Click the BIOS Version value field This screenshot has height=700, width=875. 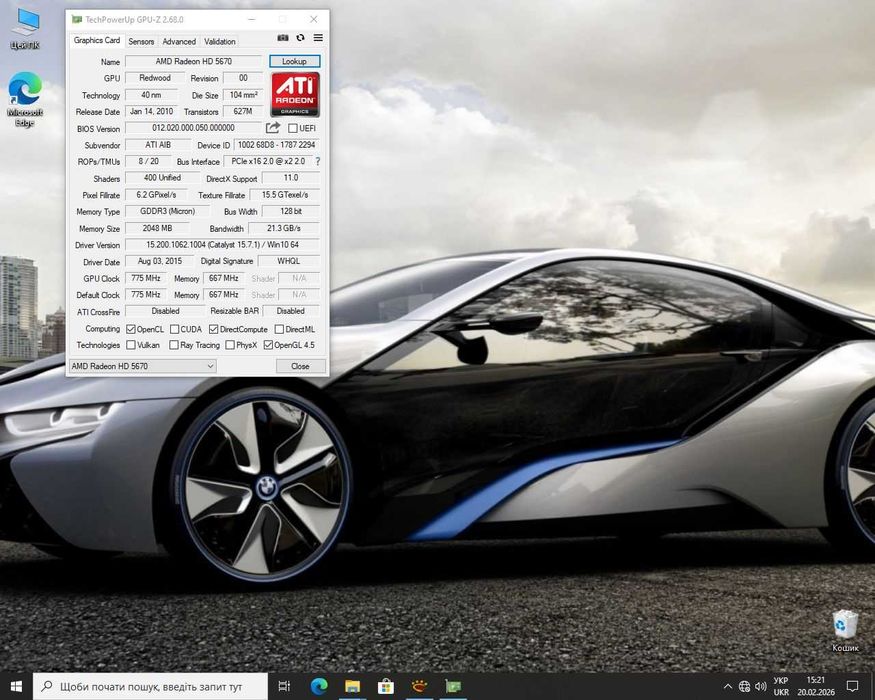click(193, 128)
